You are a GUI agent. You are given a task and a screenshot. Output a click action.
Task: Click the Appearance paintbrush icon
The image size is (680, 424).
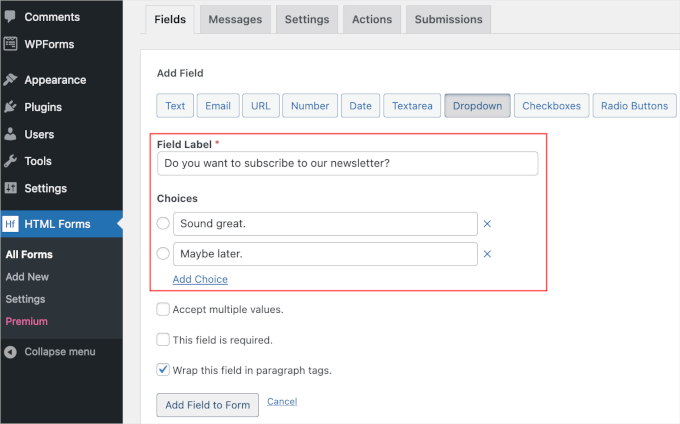point(10,80)
